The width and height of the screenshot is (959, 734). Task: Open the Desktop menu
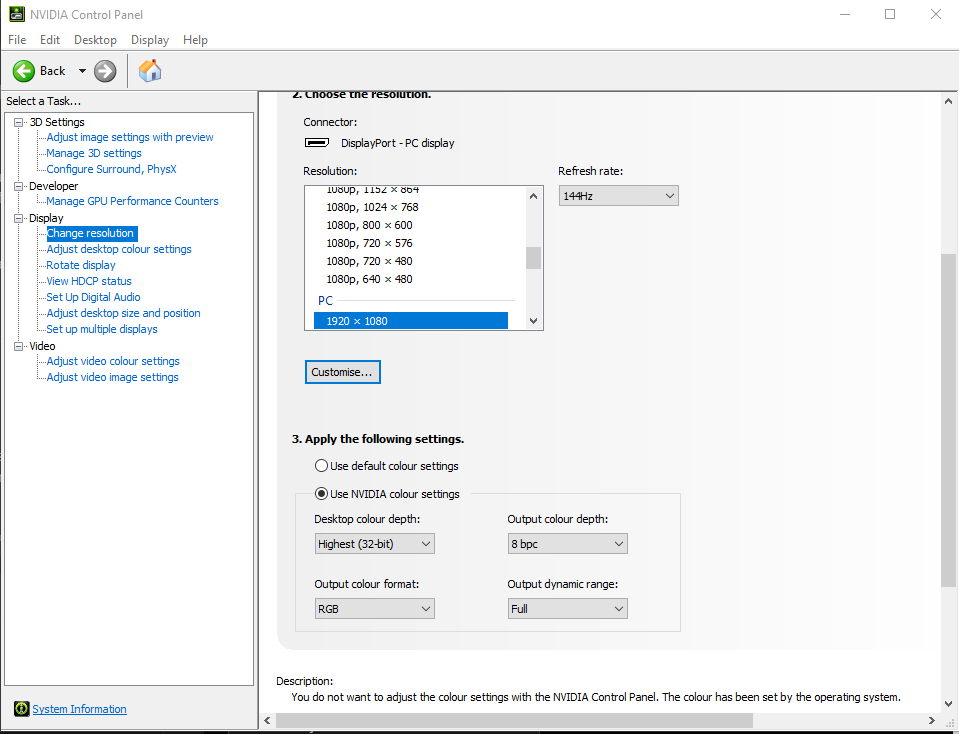(x=95, y=40)
